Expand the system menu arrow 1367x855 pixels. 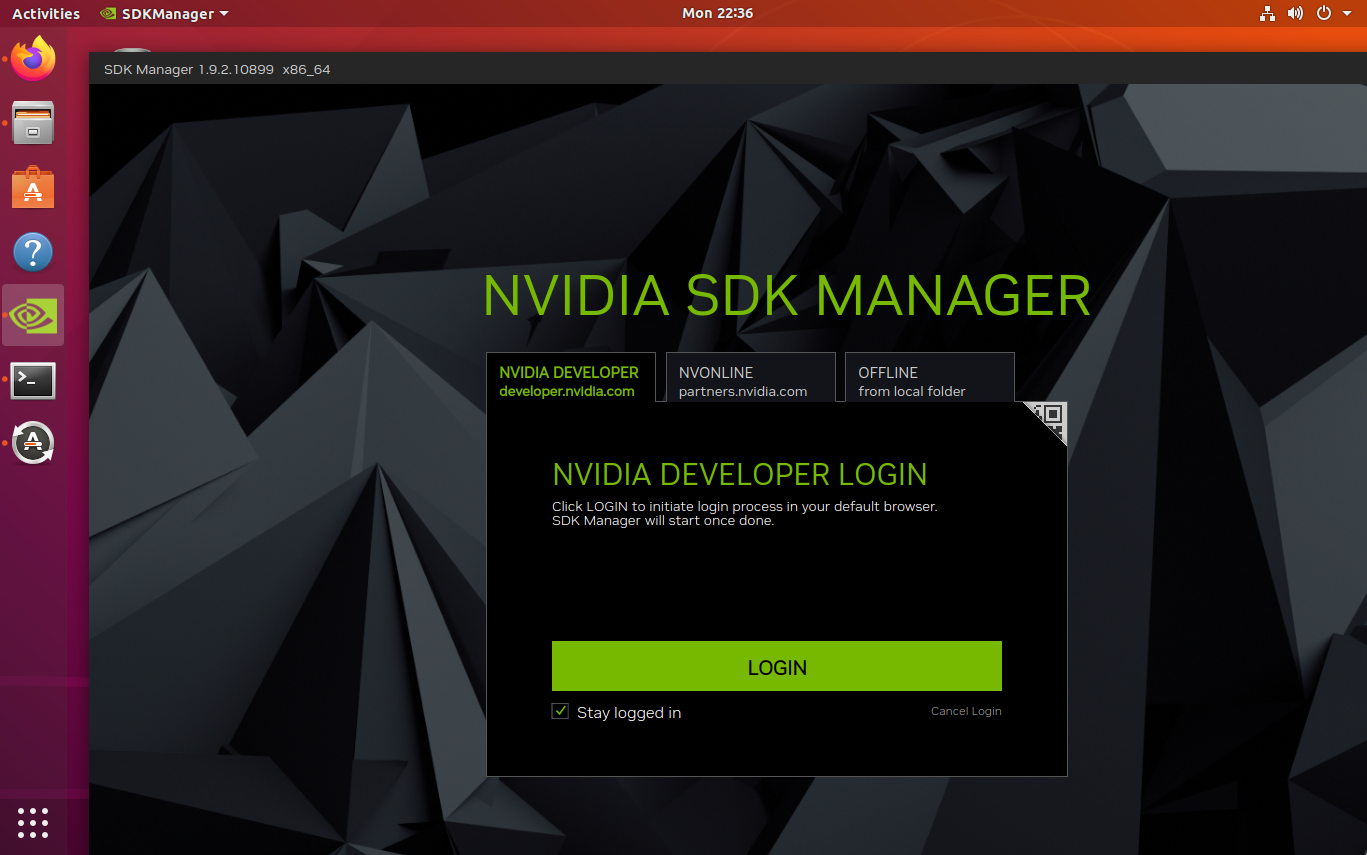[x=1346, y=14]
